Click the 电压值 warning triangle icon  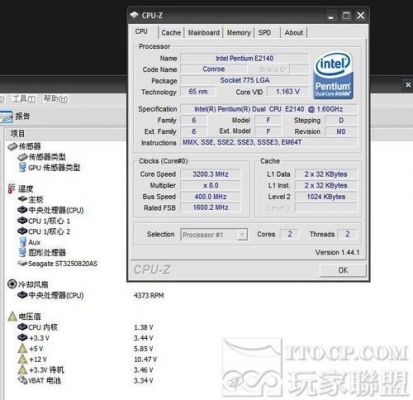12,316
